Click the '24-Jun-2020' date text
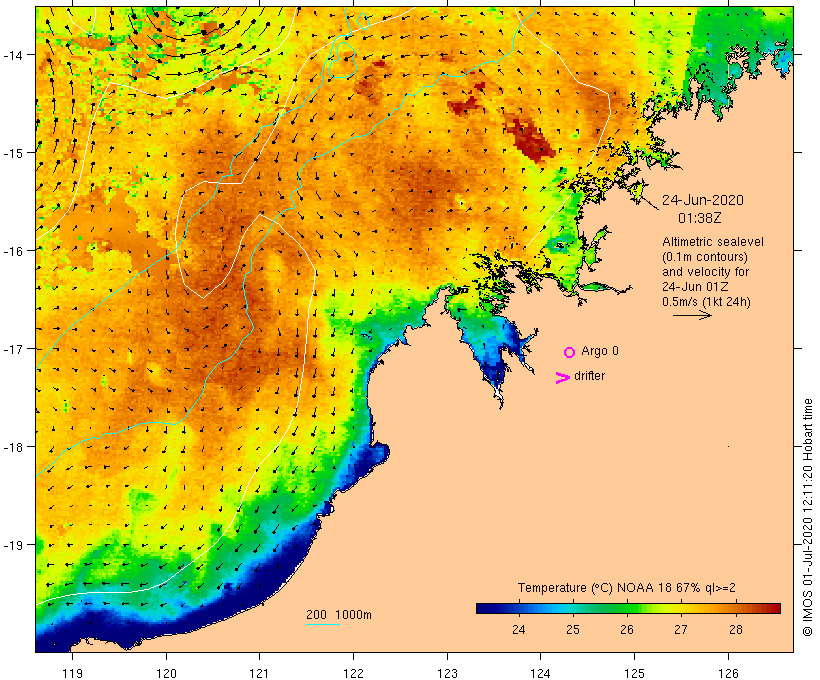The image size is (820, 680). 703,200
